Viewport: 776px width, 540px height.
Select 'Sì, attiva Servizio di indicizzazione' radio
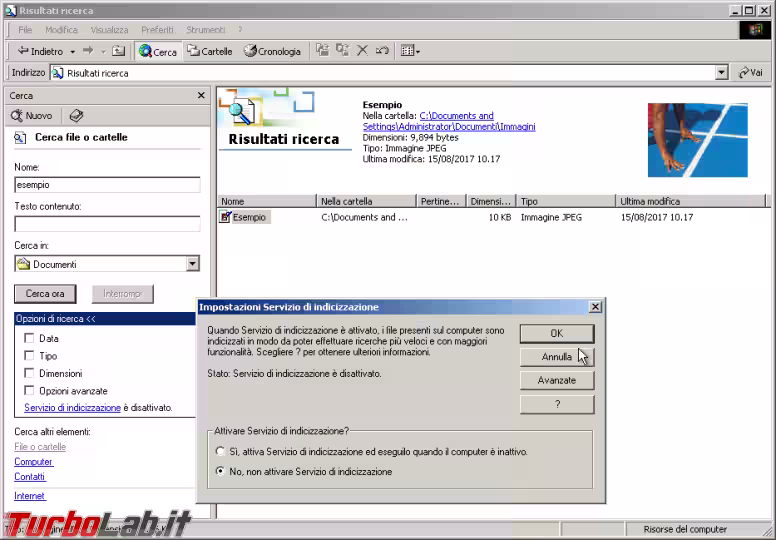221,452
